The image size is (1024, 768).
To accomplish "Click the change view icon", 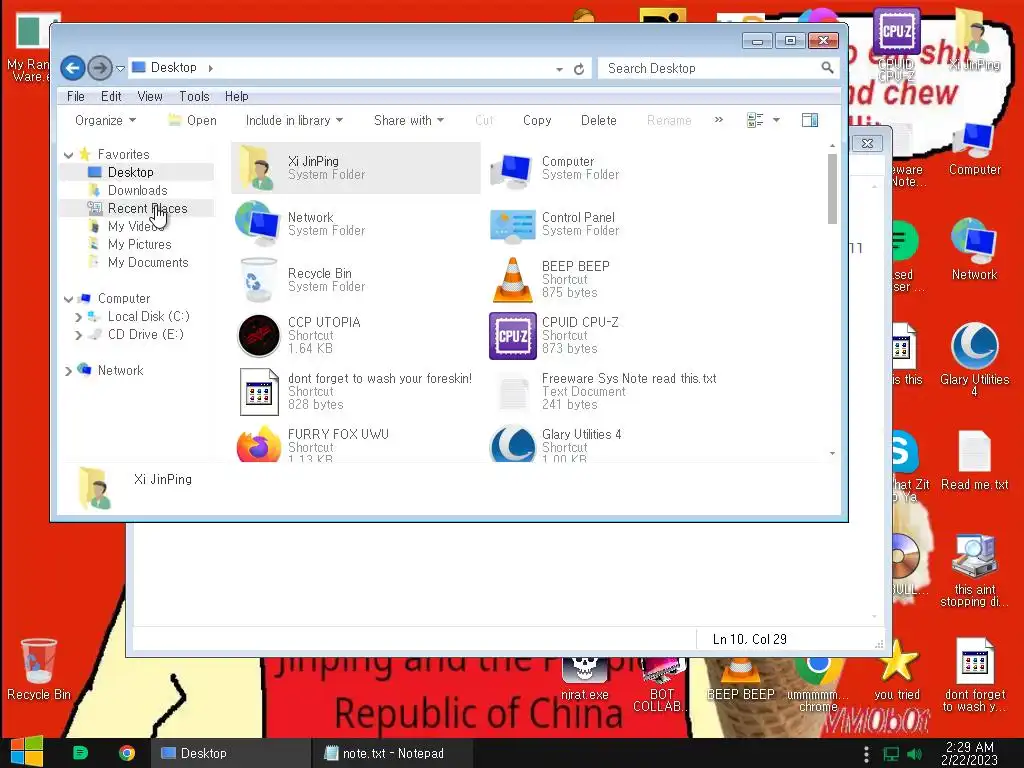I will tap(755, 120).
